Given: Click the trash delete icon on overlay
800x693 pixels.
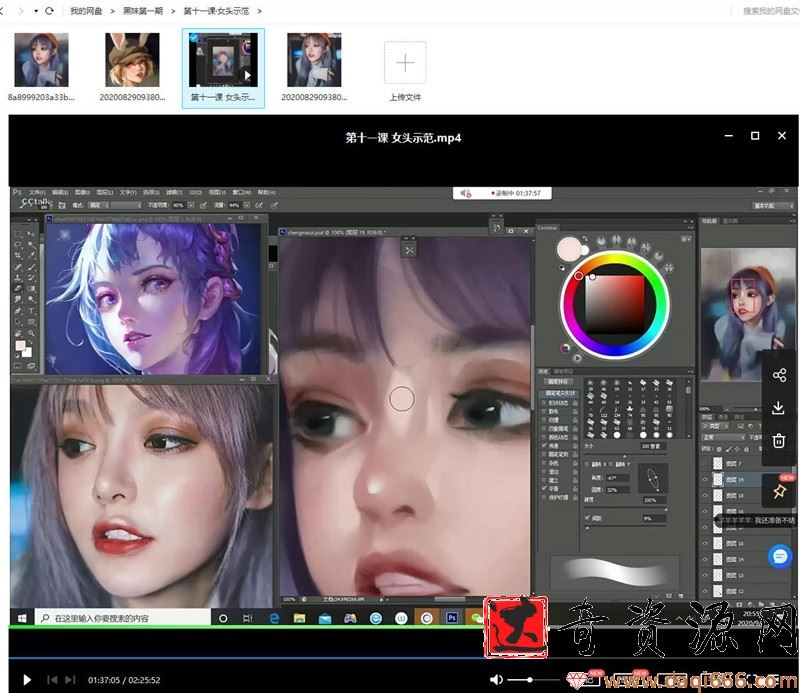Looking at the screenshot, I should click(x=779, y=440).
